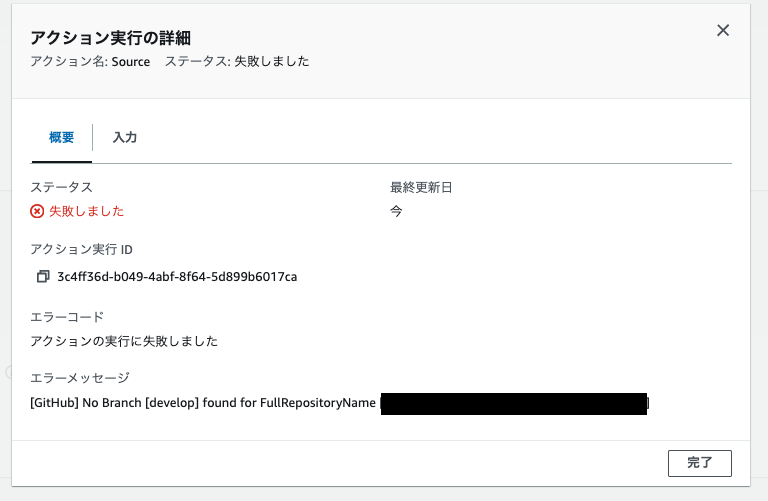
Task: Click the アクション実行 ID label
Action: pos(81,249)
